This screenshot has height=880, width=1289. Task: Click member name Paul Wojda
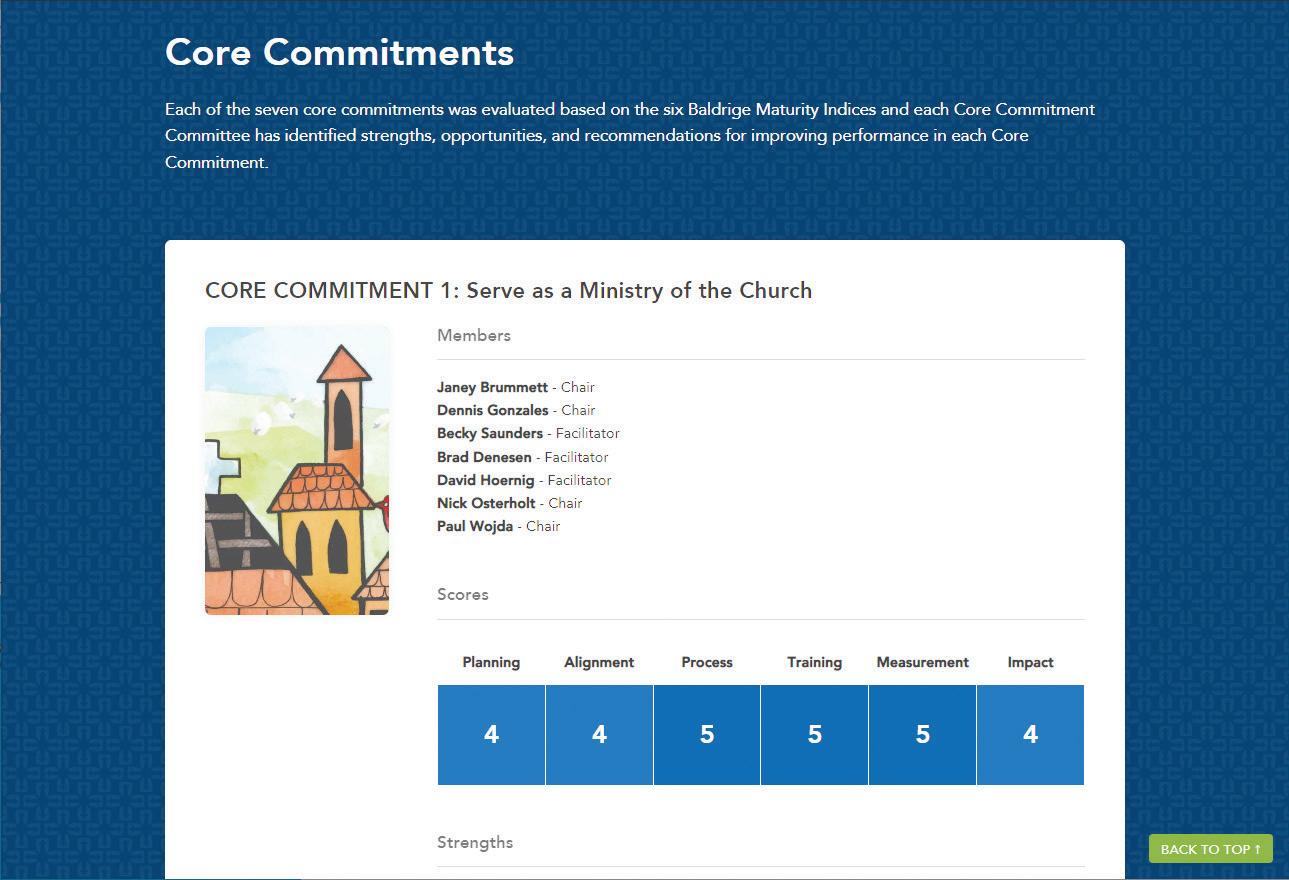pos(474,526)
